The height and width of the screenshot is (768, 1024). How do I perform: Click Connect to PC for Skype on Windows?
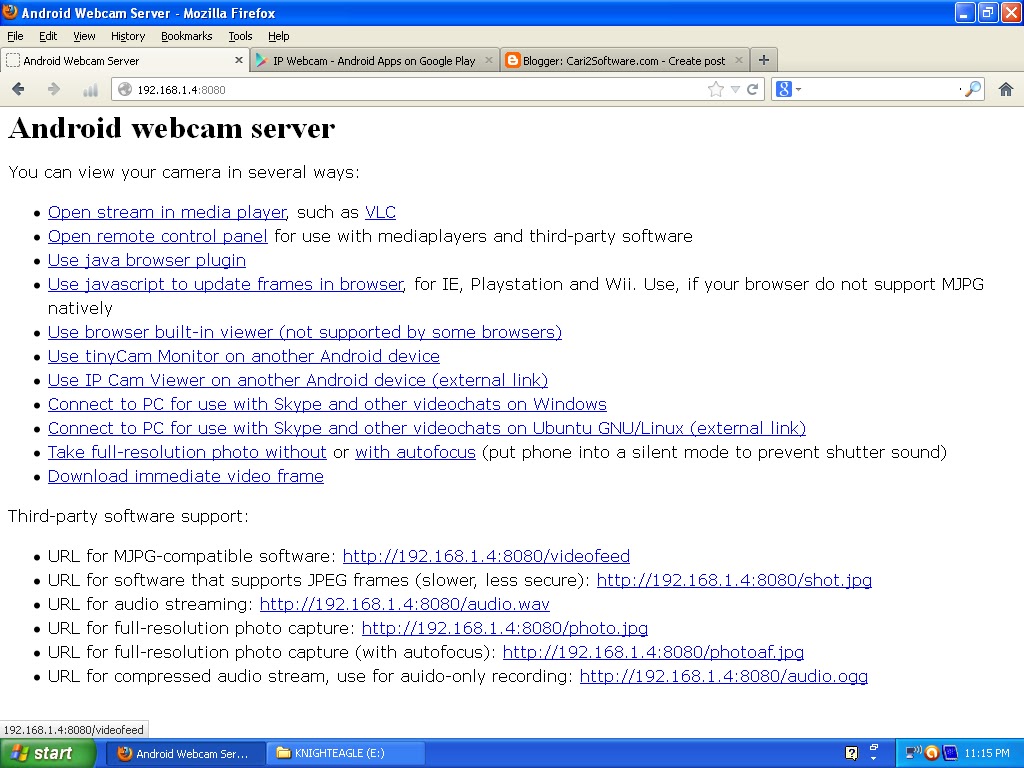pos(327,404)
